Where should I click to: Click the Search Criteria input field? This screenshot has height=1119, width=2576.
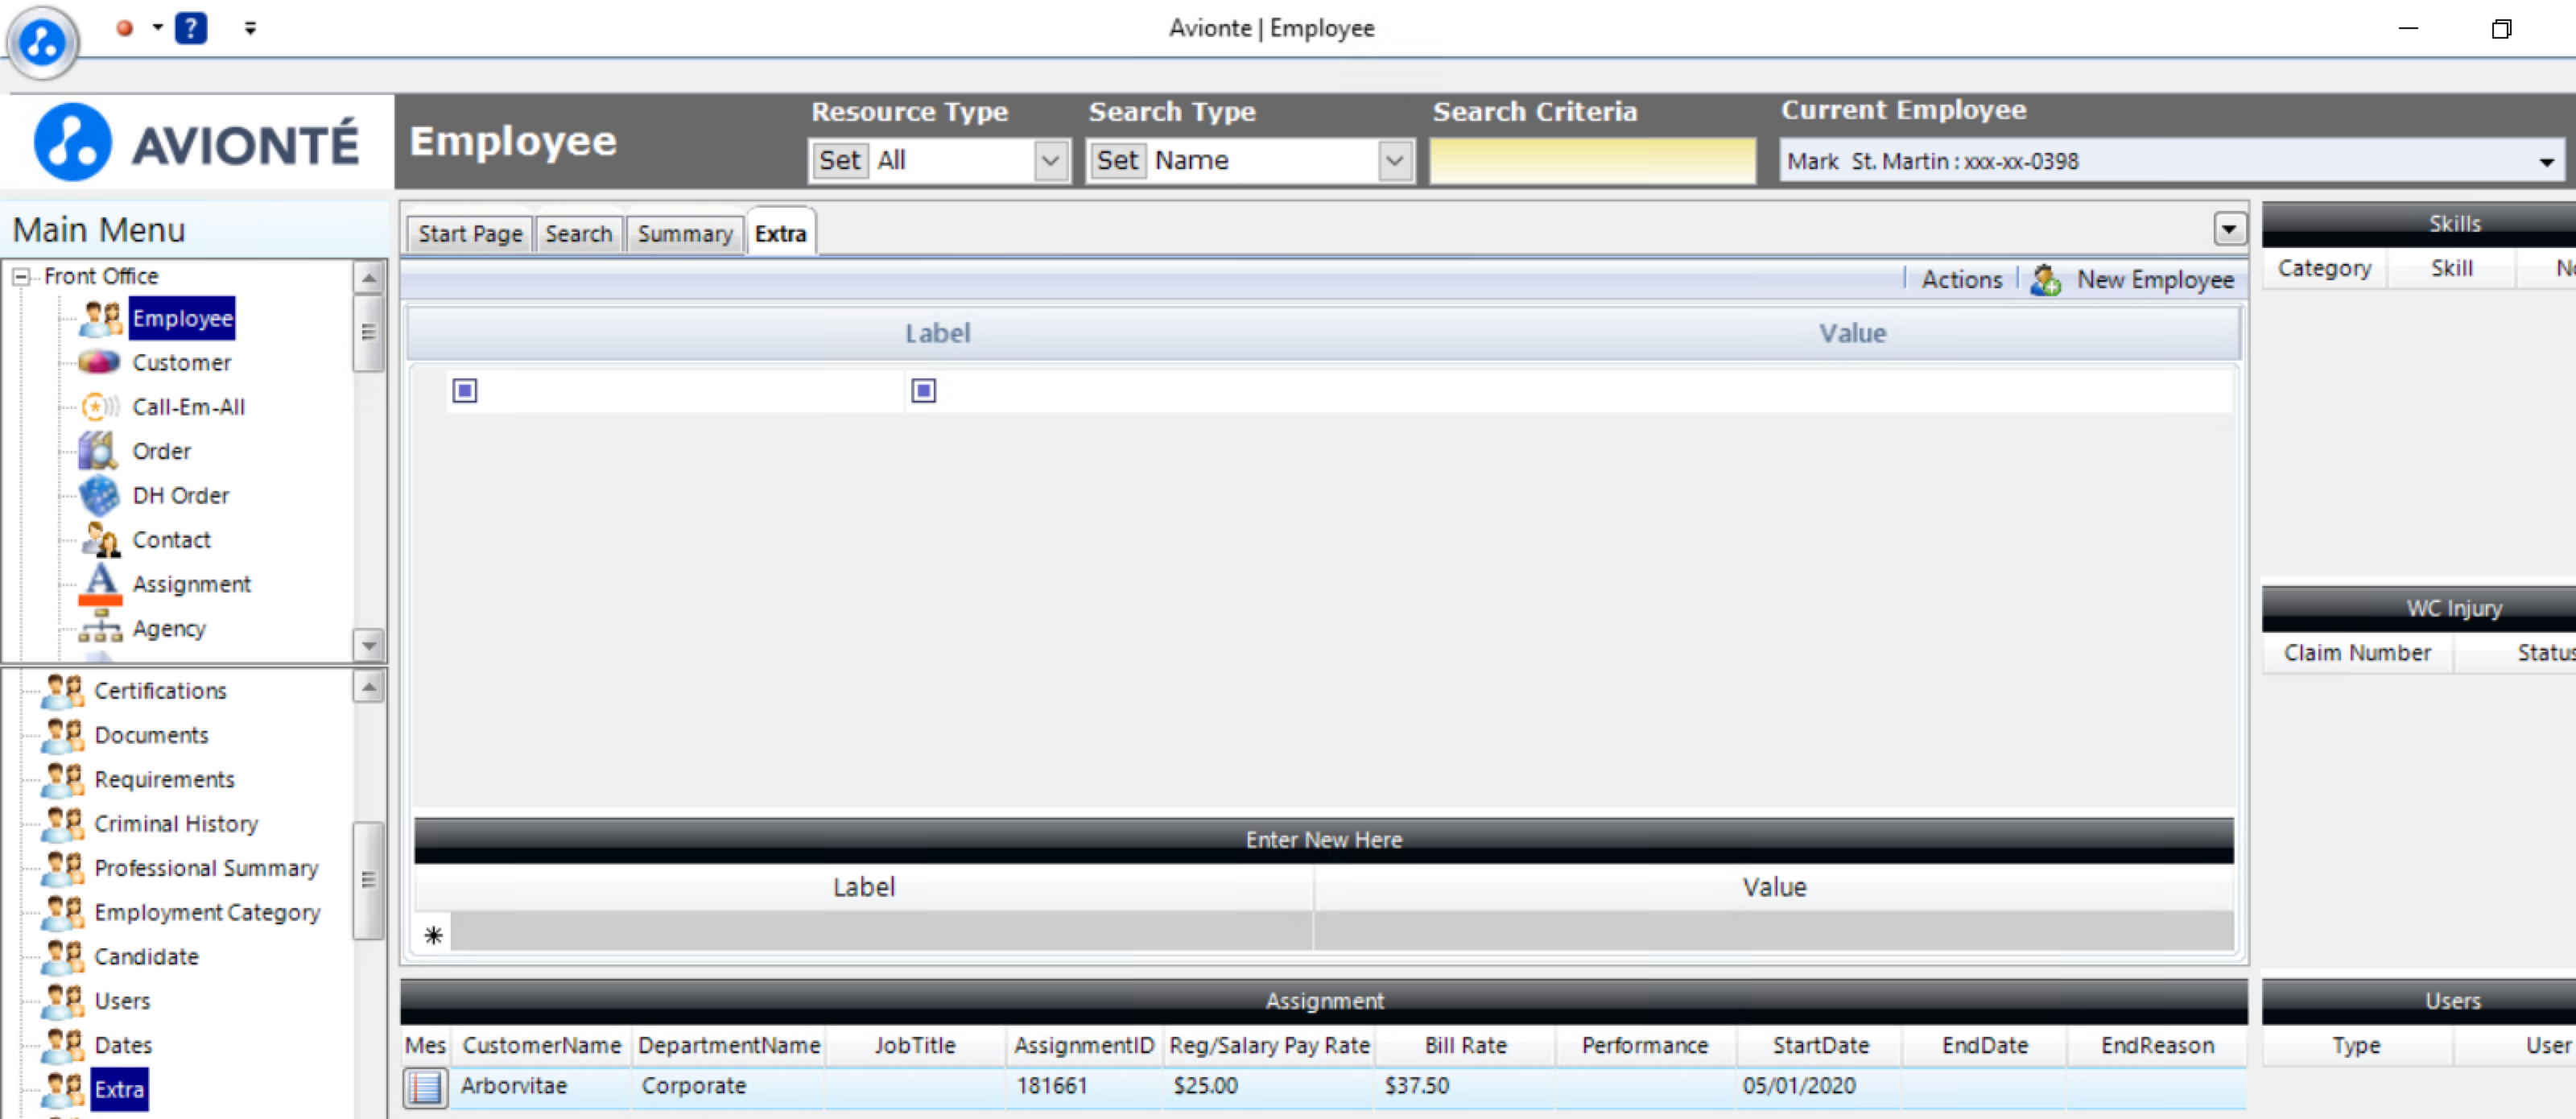[1592, 161]
